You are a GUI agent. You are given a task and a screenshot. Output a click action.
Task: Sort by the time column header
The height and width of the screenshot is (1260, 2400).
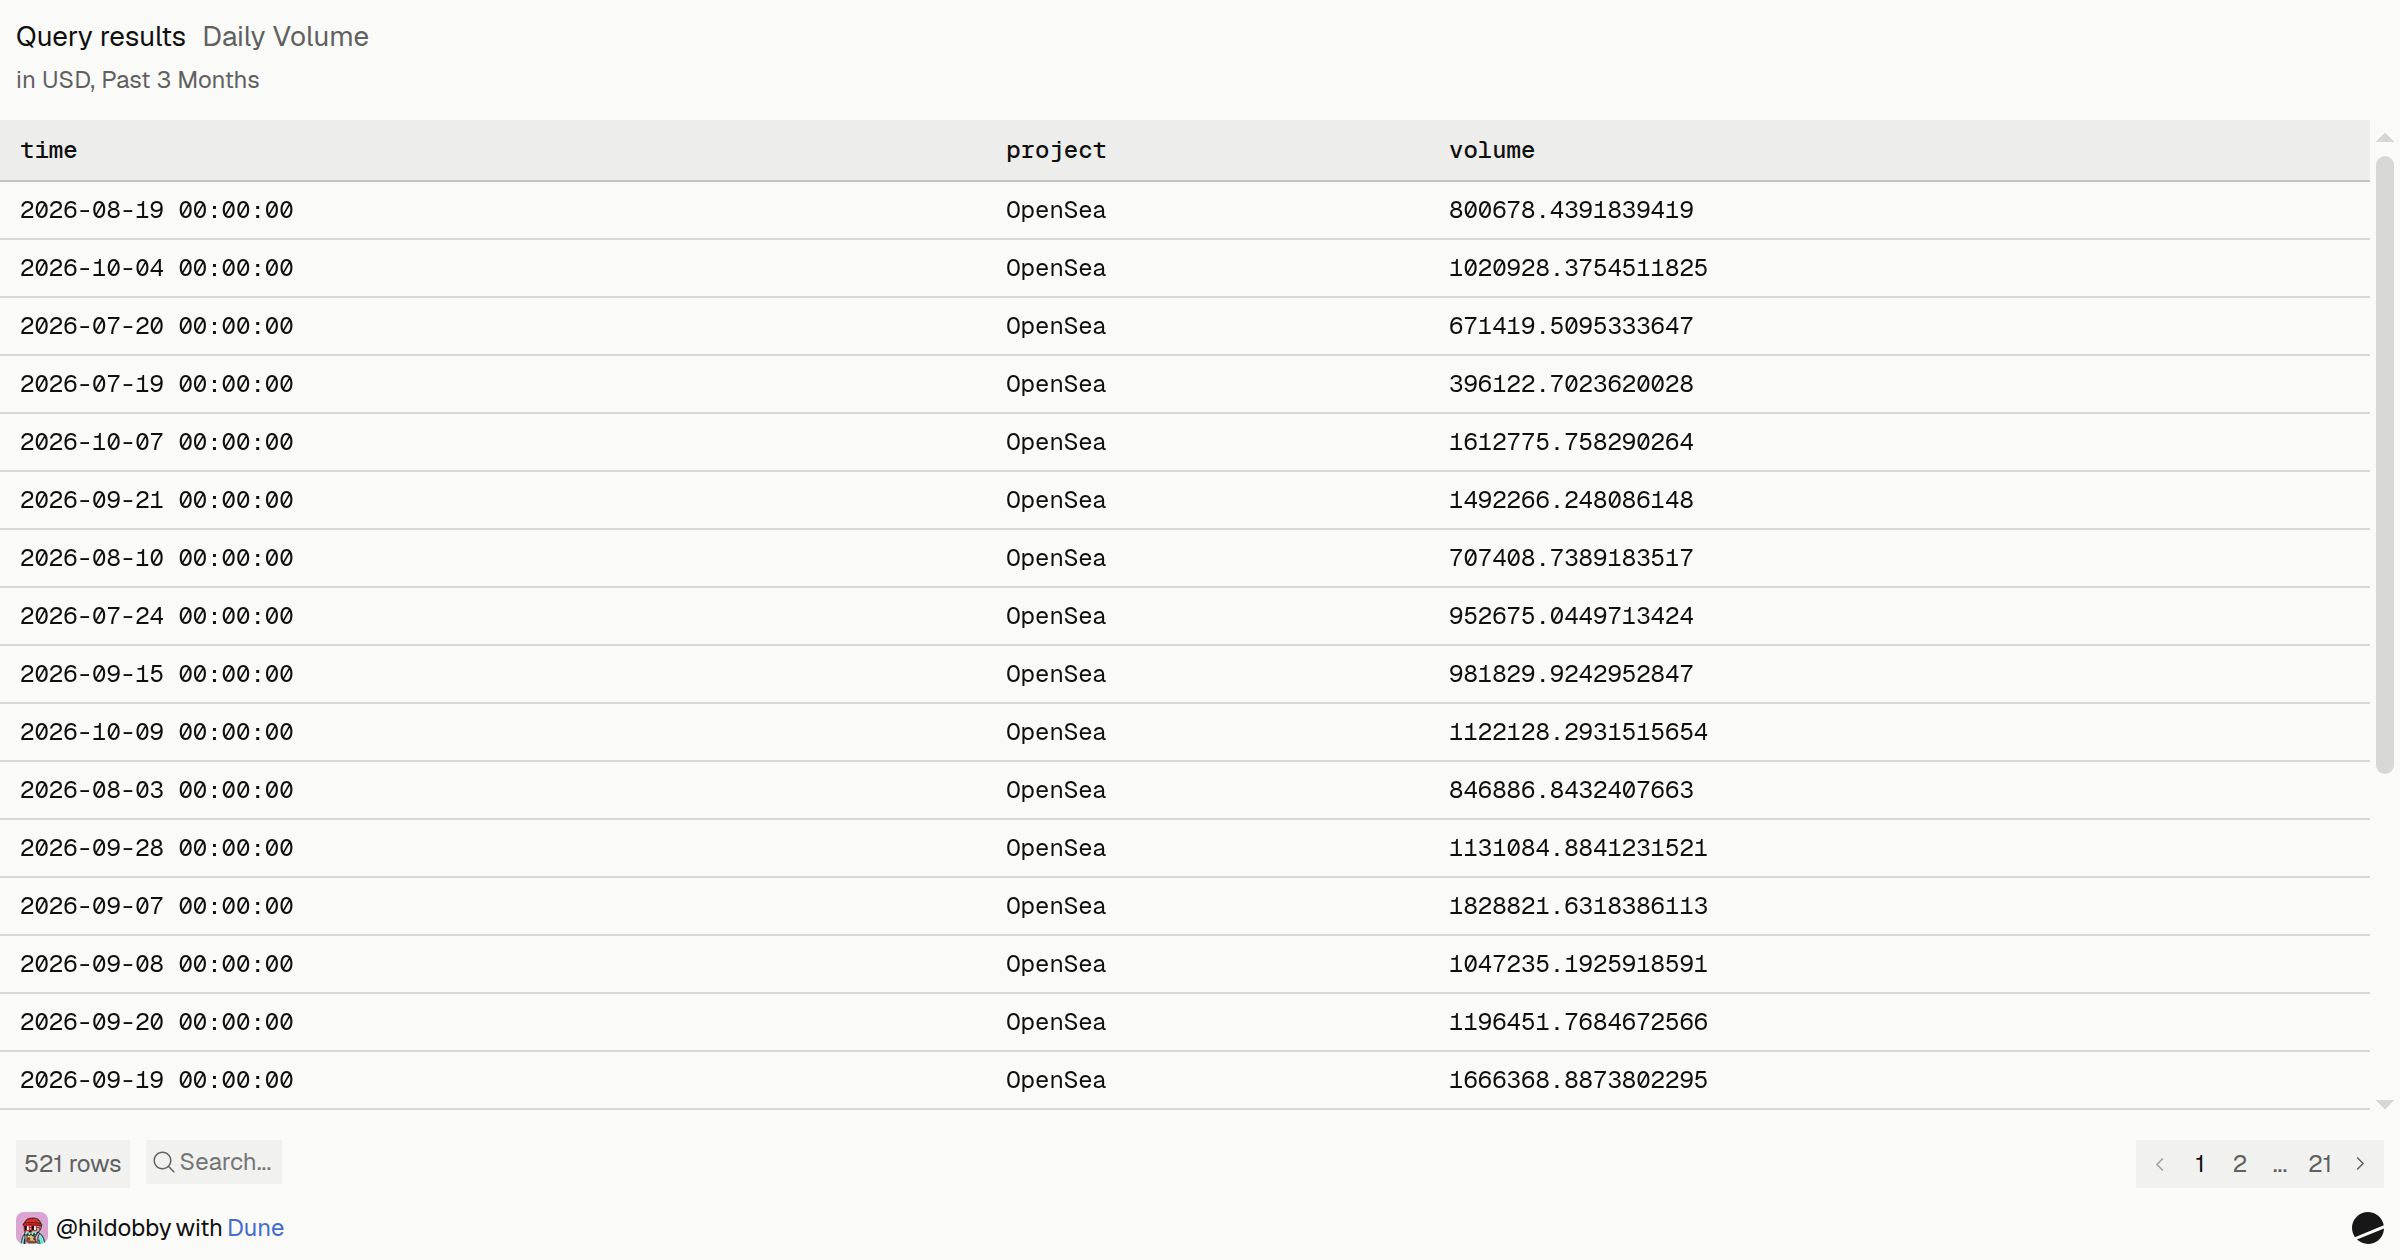48,150
